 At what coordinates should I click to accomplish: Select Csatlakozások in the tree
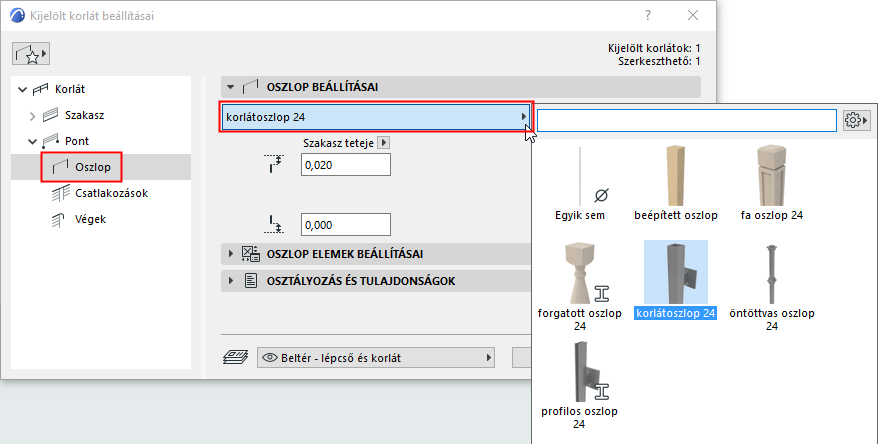point(111,193)
